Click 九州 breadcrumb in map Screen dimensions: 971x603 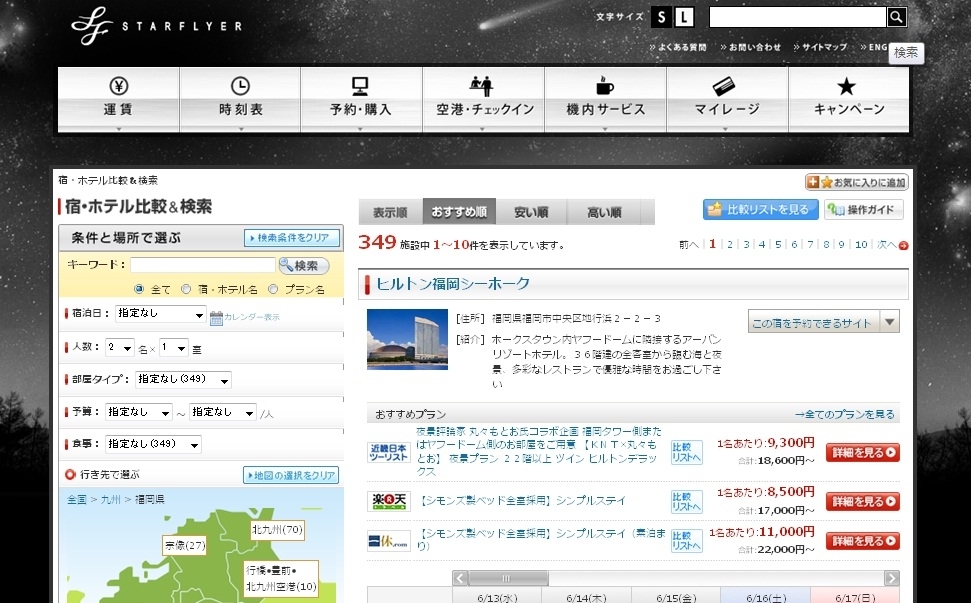(x=110, y=499)
